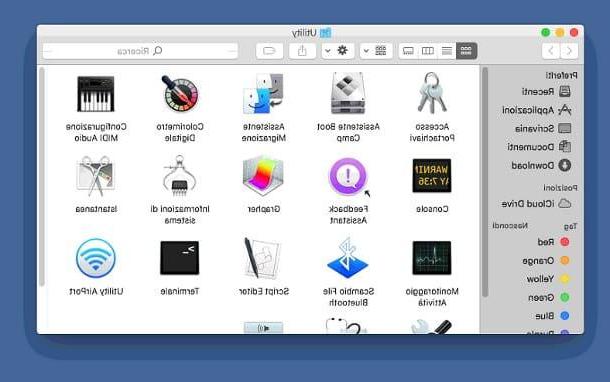Open Configurazione MIDI Audio app
The height and width of the screenshot is (382, 610).
pyautogui.click(x=96, y=94)
